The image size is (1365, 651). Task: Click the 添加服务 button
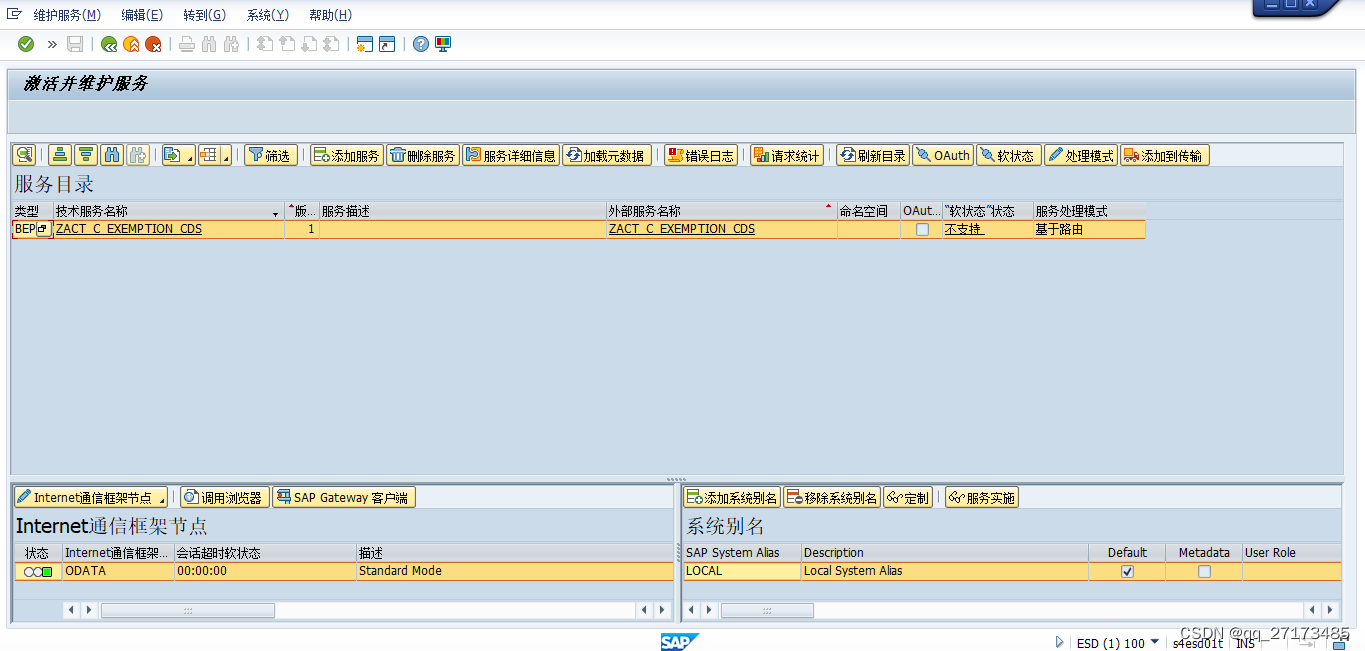coord(347,155)
